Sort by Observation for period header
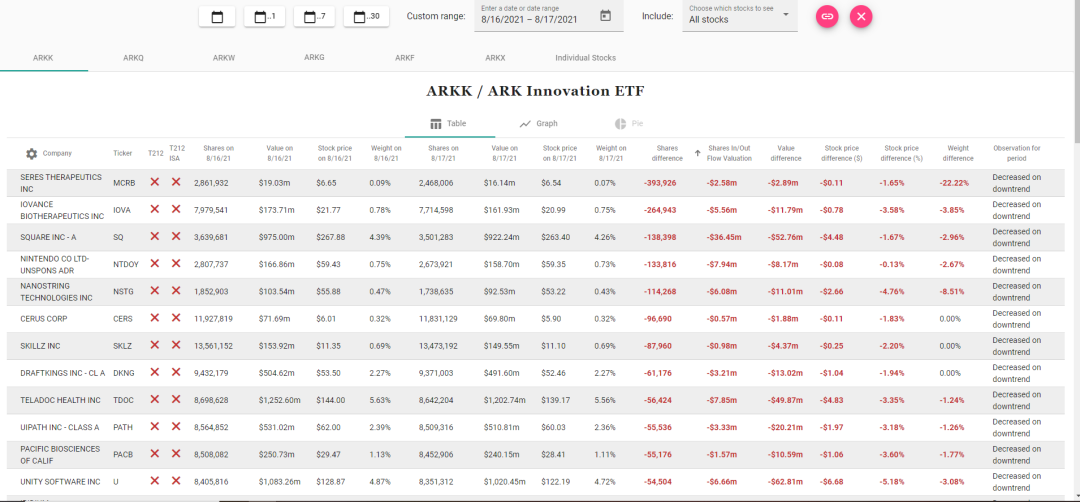 pos(1017,153)
